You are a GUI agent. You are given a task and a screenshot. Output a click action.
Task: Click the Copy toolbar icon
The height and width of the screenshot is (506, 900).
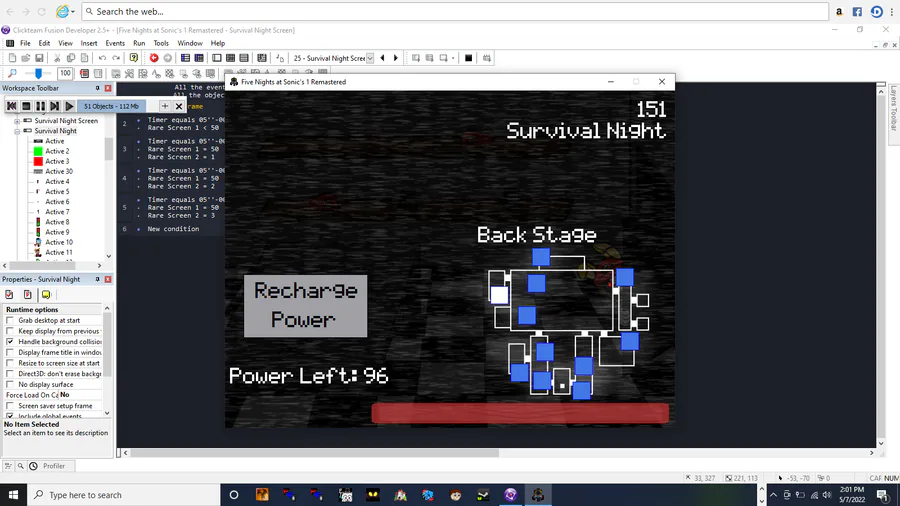tap(71, 58)
